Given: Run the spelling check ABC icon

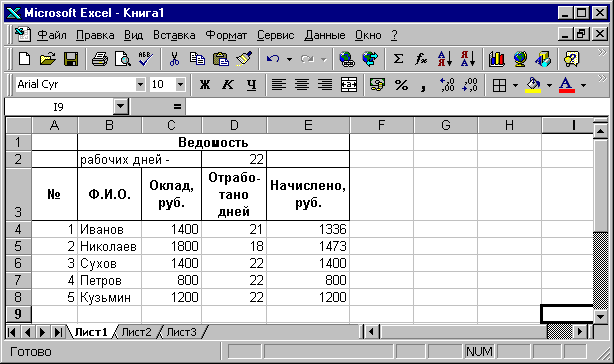Looking at the screenshot, I should [x=146, y=59].
